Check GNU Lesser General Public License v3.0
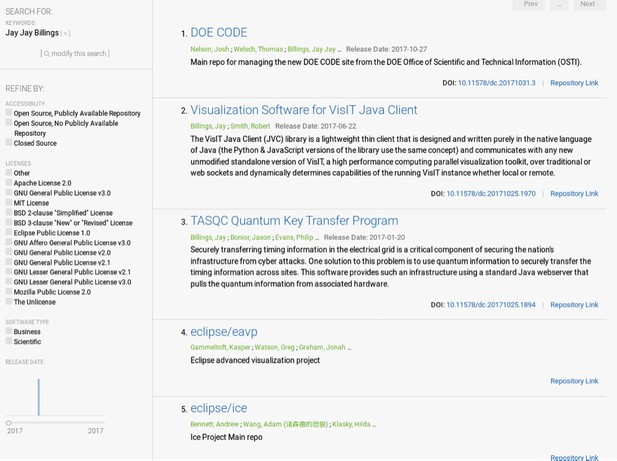Screen dimensions: 617x461 point(9,282)
